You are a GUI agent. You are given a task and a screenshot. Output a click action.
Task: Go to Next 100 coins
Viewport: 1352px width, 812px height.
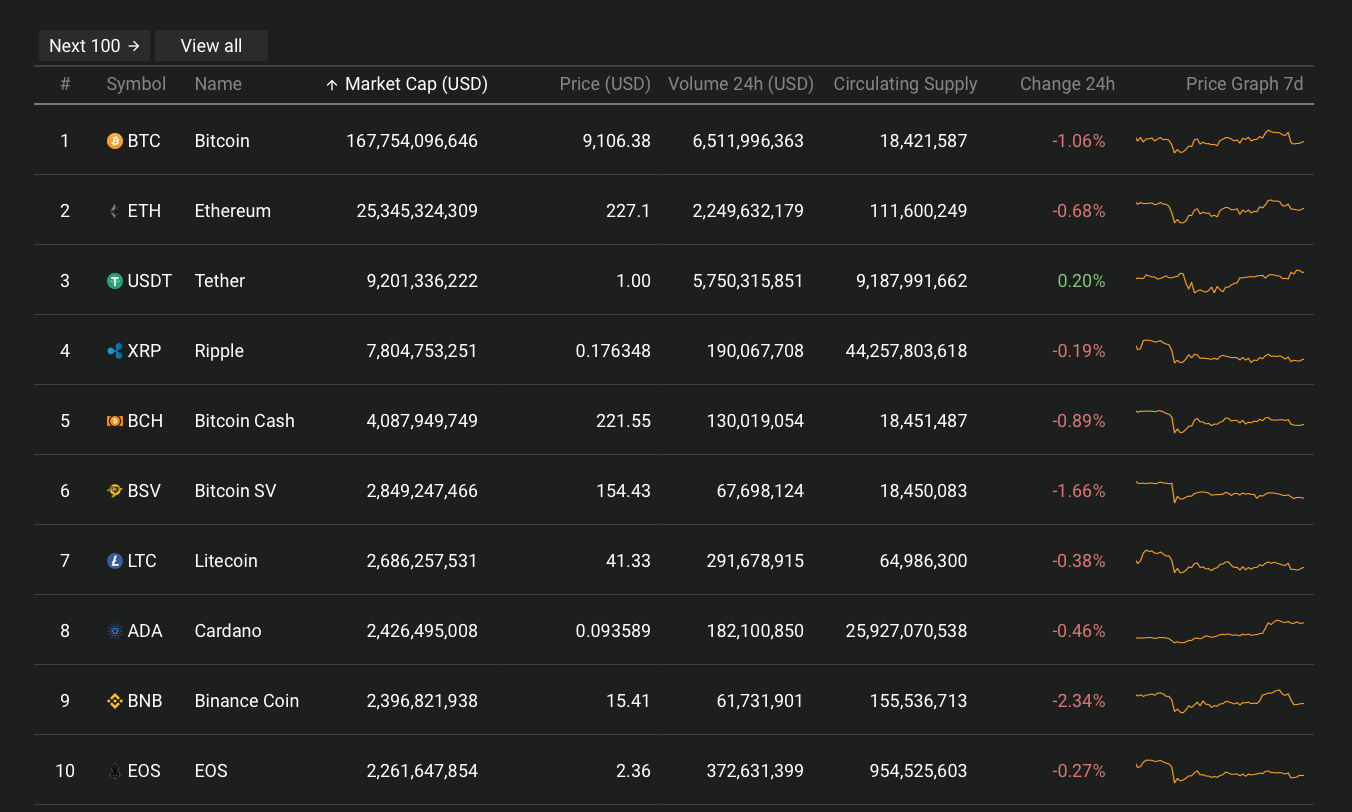click(x=94, y=46)
